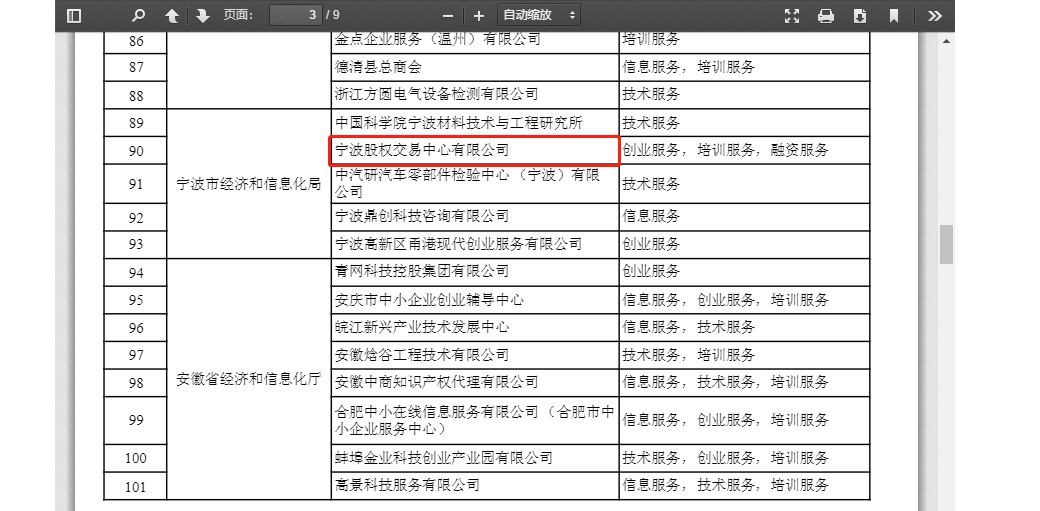The width and height of the screenshot is (1040, 511).
Task: Click row number 94 cell
Action: [x=135, y=273]
